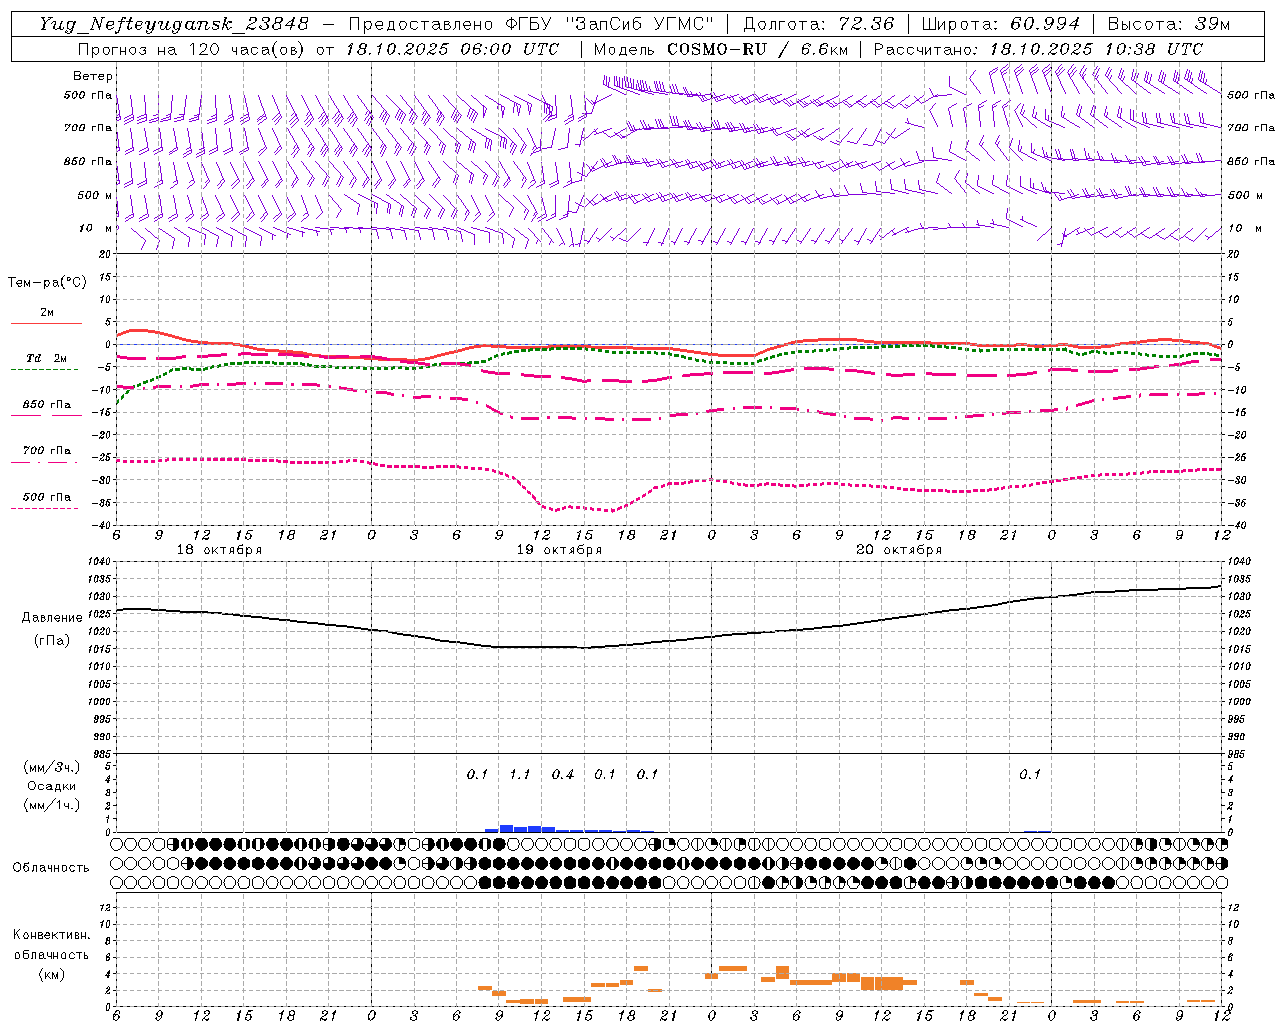Click the Конвективн. label of convective cloud panel
The height and width of the screenshot is (1024, 1280).
(x=52, y=935)
